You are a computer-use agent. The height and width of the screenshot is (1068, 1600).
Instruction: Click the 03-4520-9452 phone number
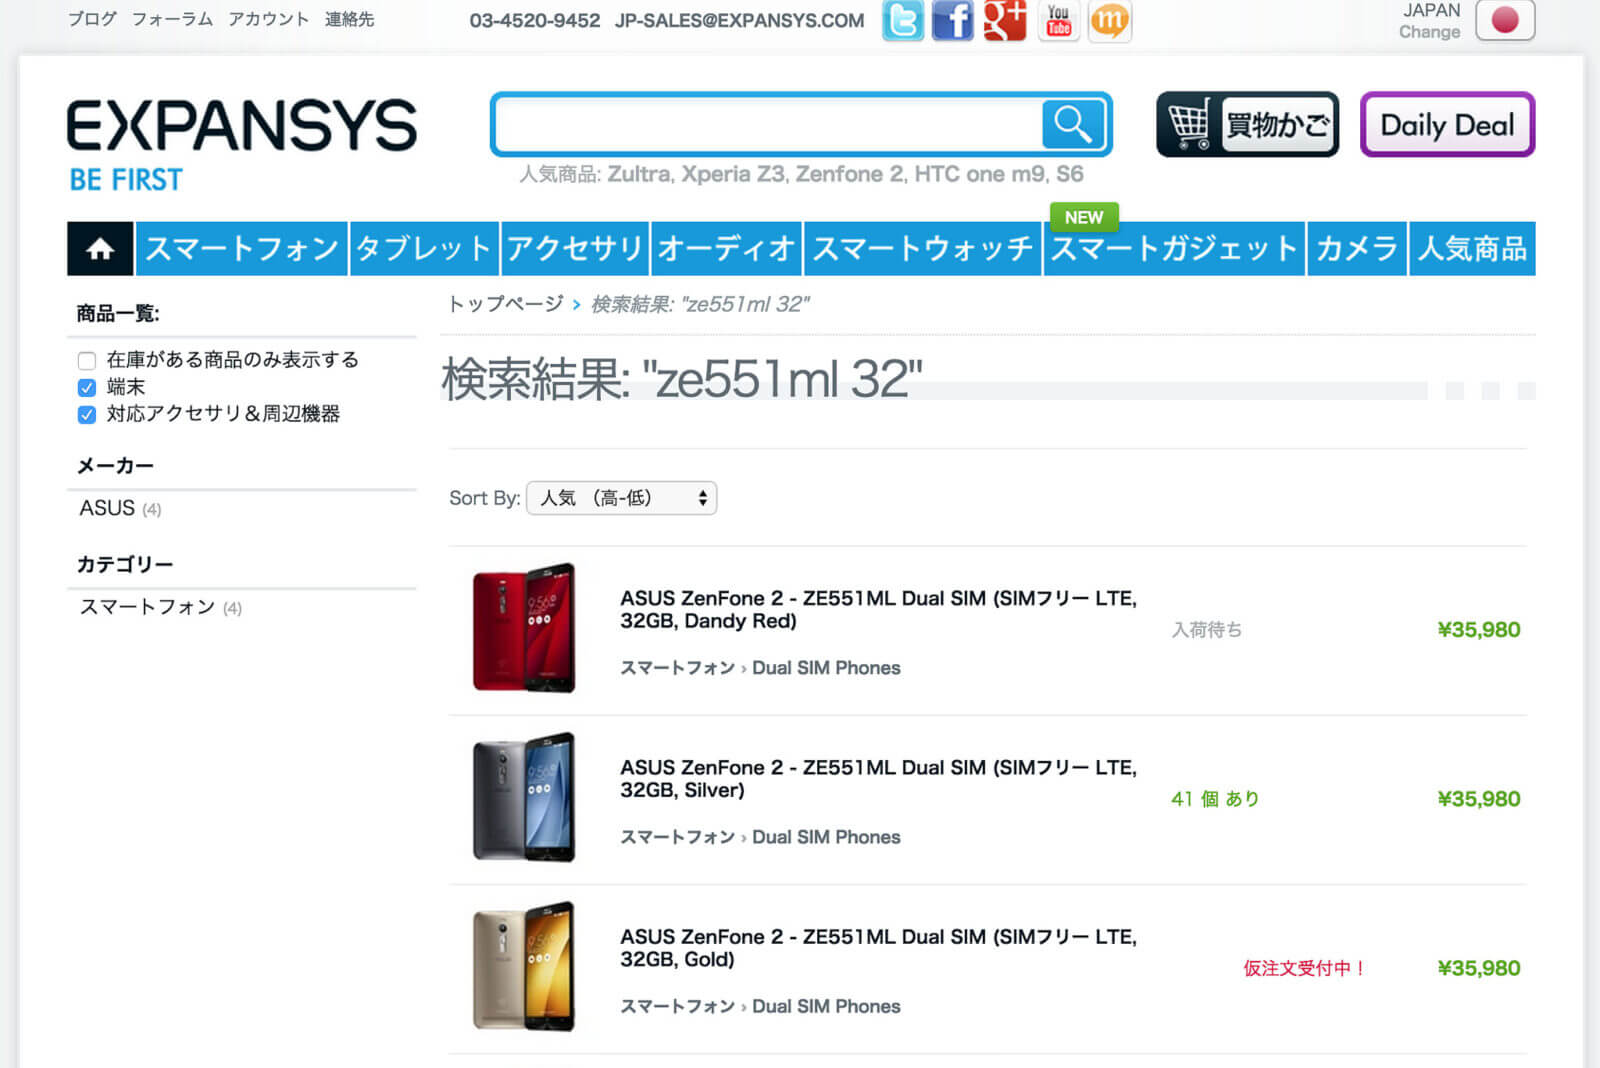point(535,20)
